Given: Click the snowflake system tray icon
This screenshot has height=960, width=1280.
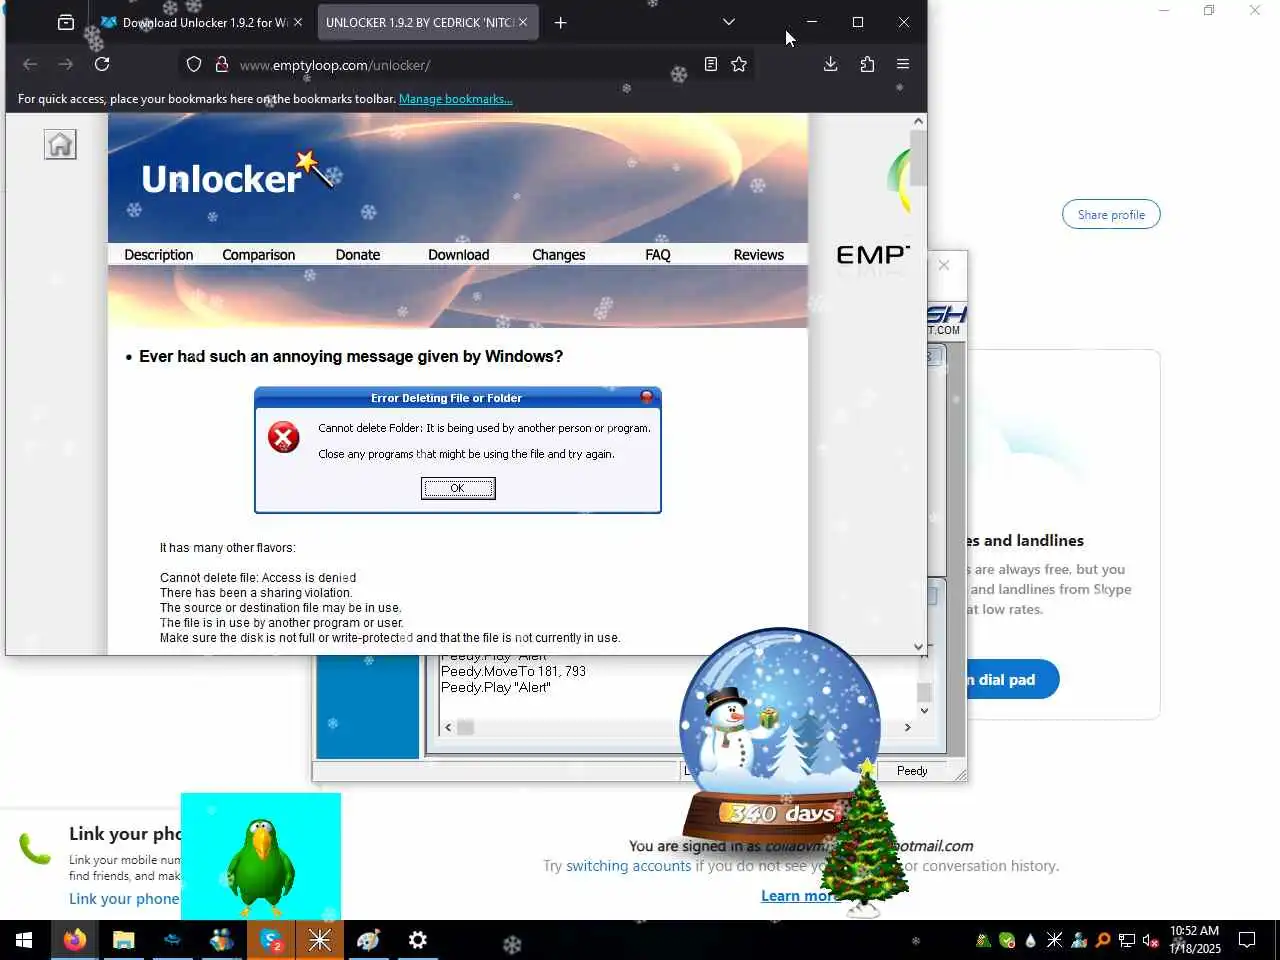Looking at the screenshot, I should [x=1055, y=940].
